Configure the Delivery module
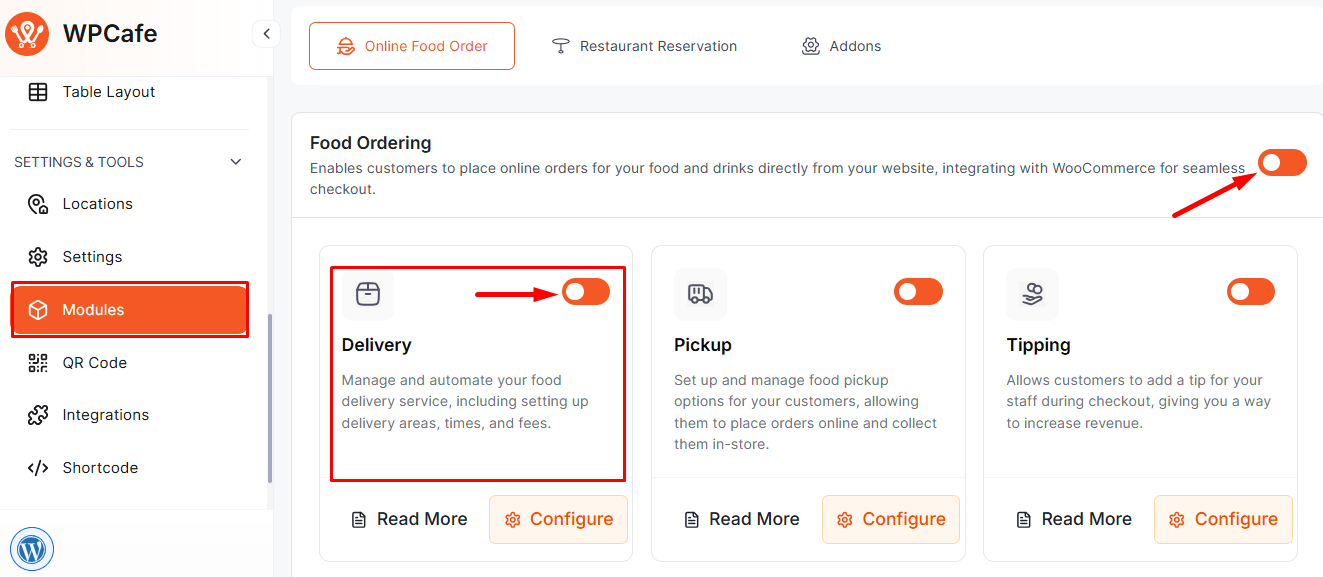 [x=558, y=519]
